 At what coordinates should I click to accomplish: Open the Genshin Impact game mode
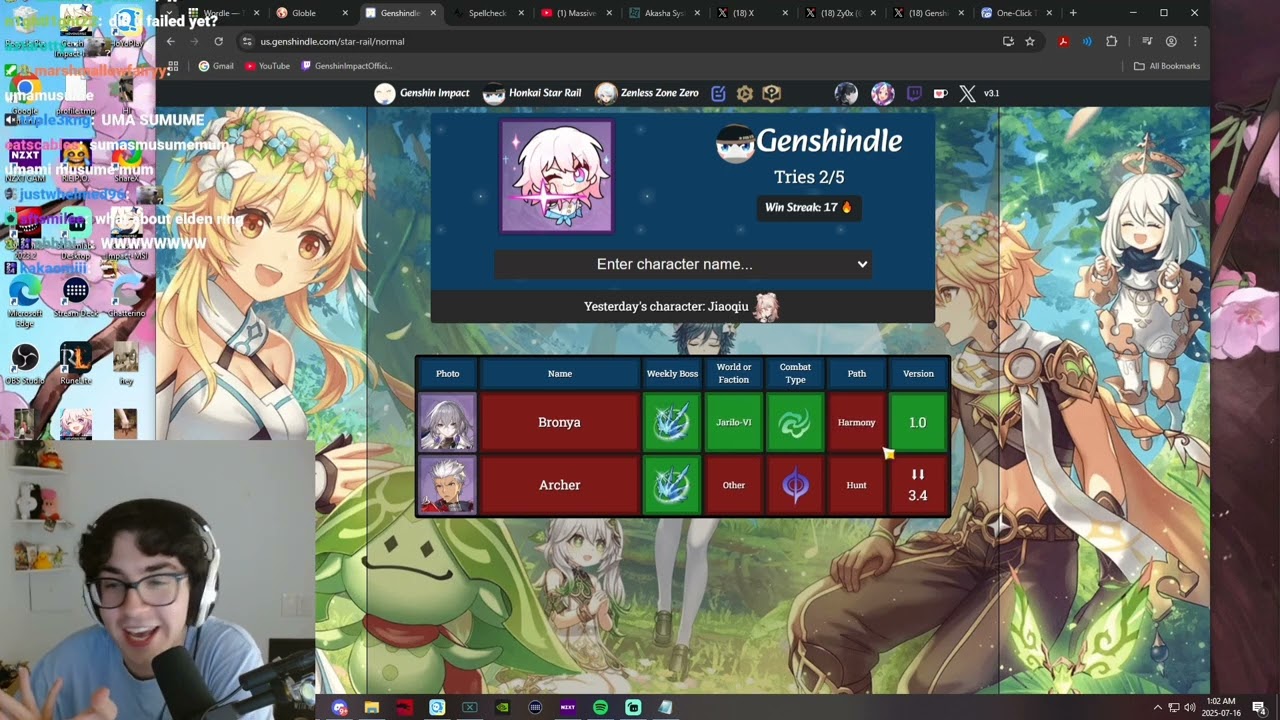click(x=421, y=93)
